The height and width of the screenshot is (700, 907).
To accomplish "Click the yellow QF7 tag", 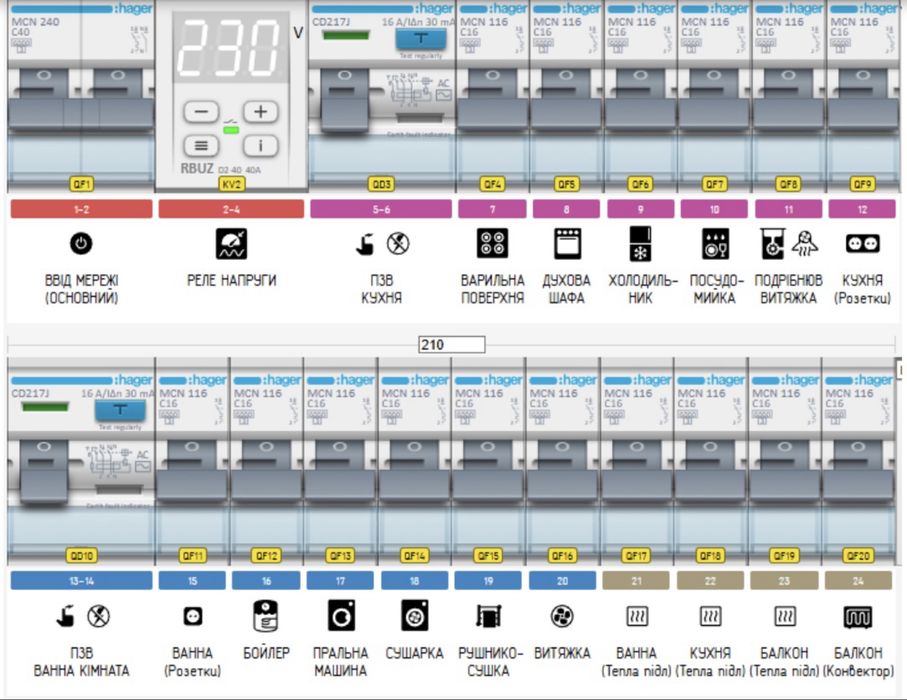I will tap(714, 184).
